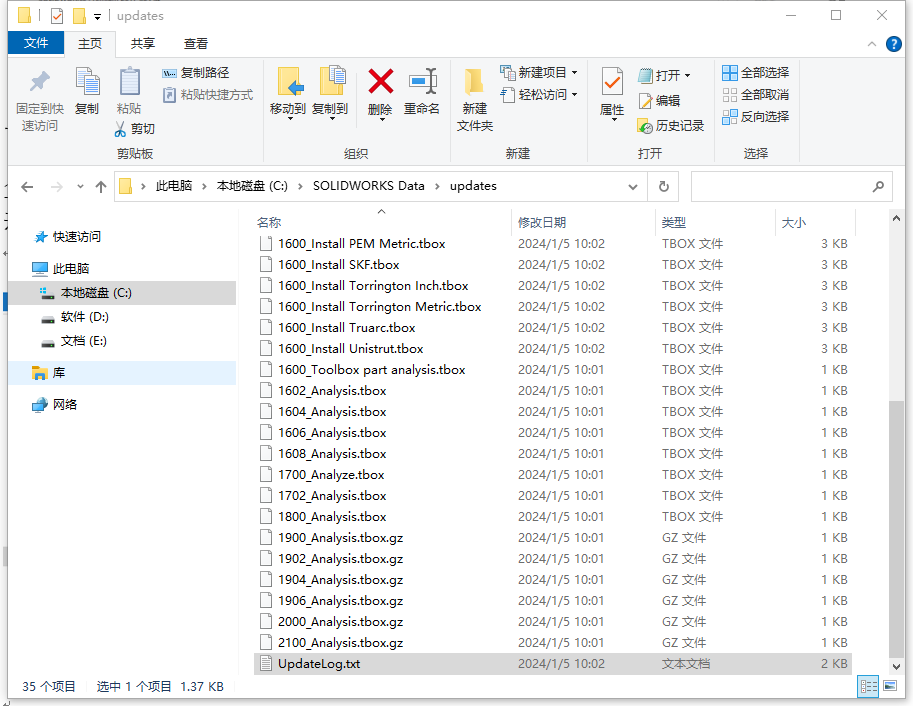Refresh the updates folder view
Image resolution: width=913 pixels, height=706 pixels.
[x=663, y=186]
